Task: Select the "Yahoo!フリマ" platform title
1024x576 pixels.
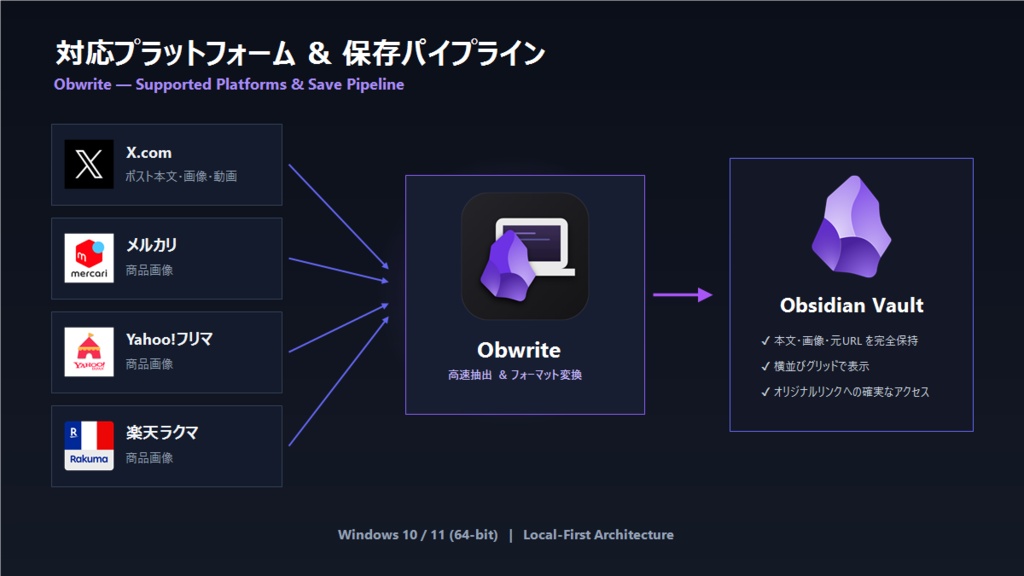Action: coord(169,339)
